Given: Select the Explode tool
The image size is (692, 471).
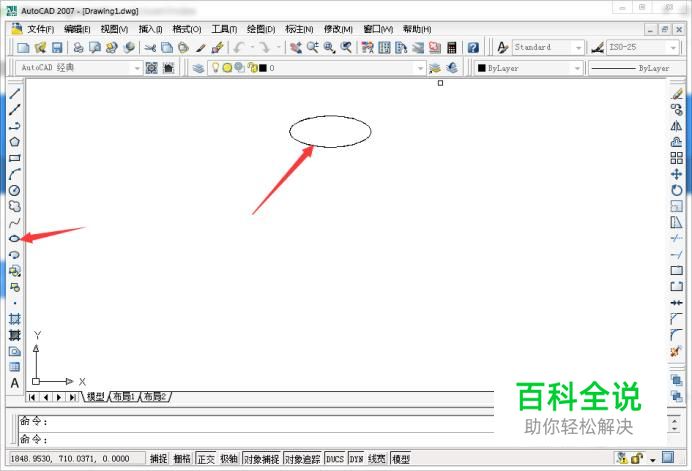Looking at the screenshot, I should pos(677,352).
